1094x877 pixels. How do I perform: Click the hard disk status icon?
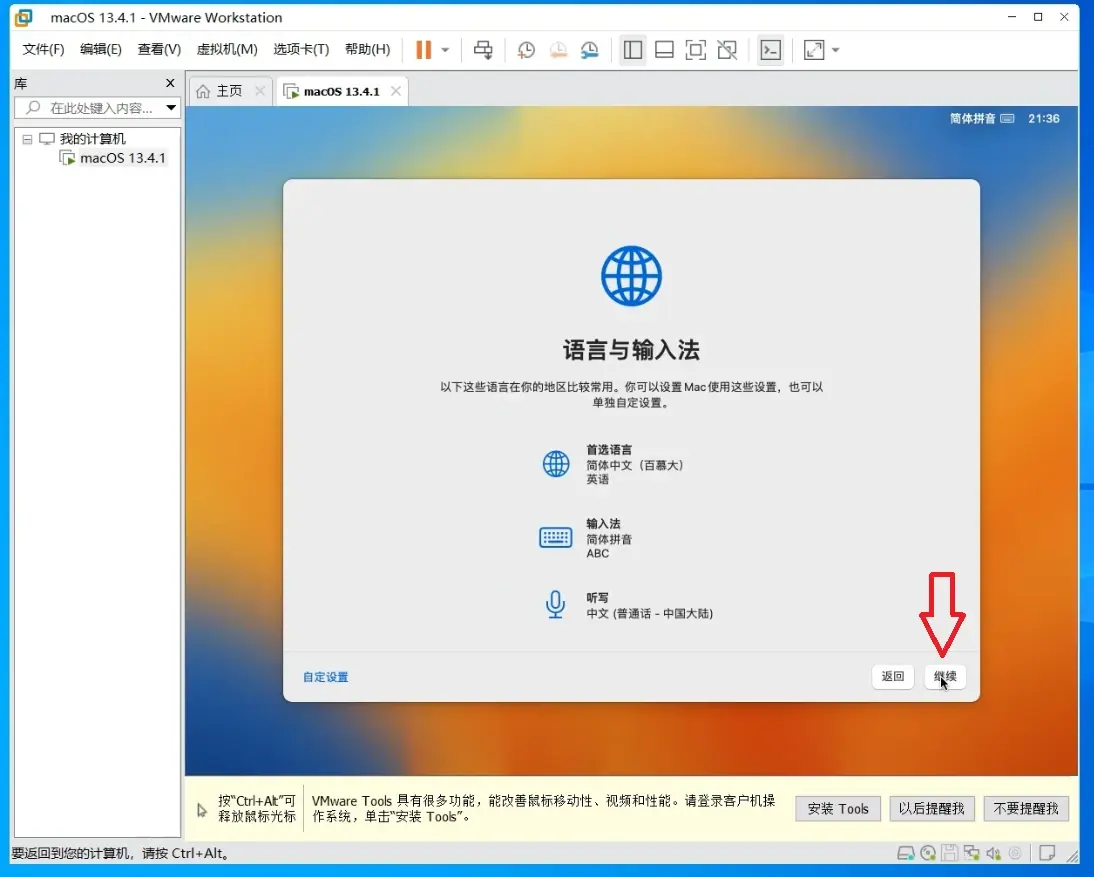pyautogui.click(x=906, y=853)
